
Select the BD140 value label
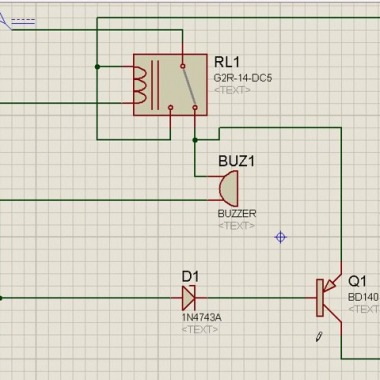tap(363, 297)
